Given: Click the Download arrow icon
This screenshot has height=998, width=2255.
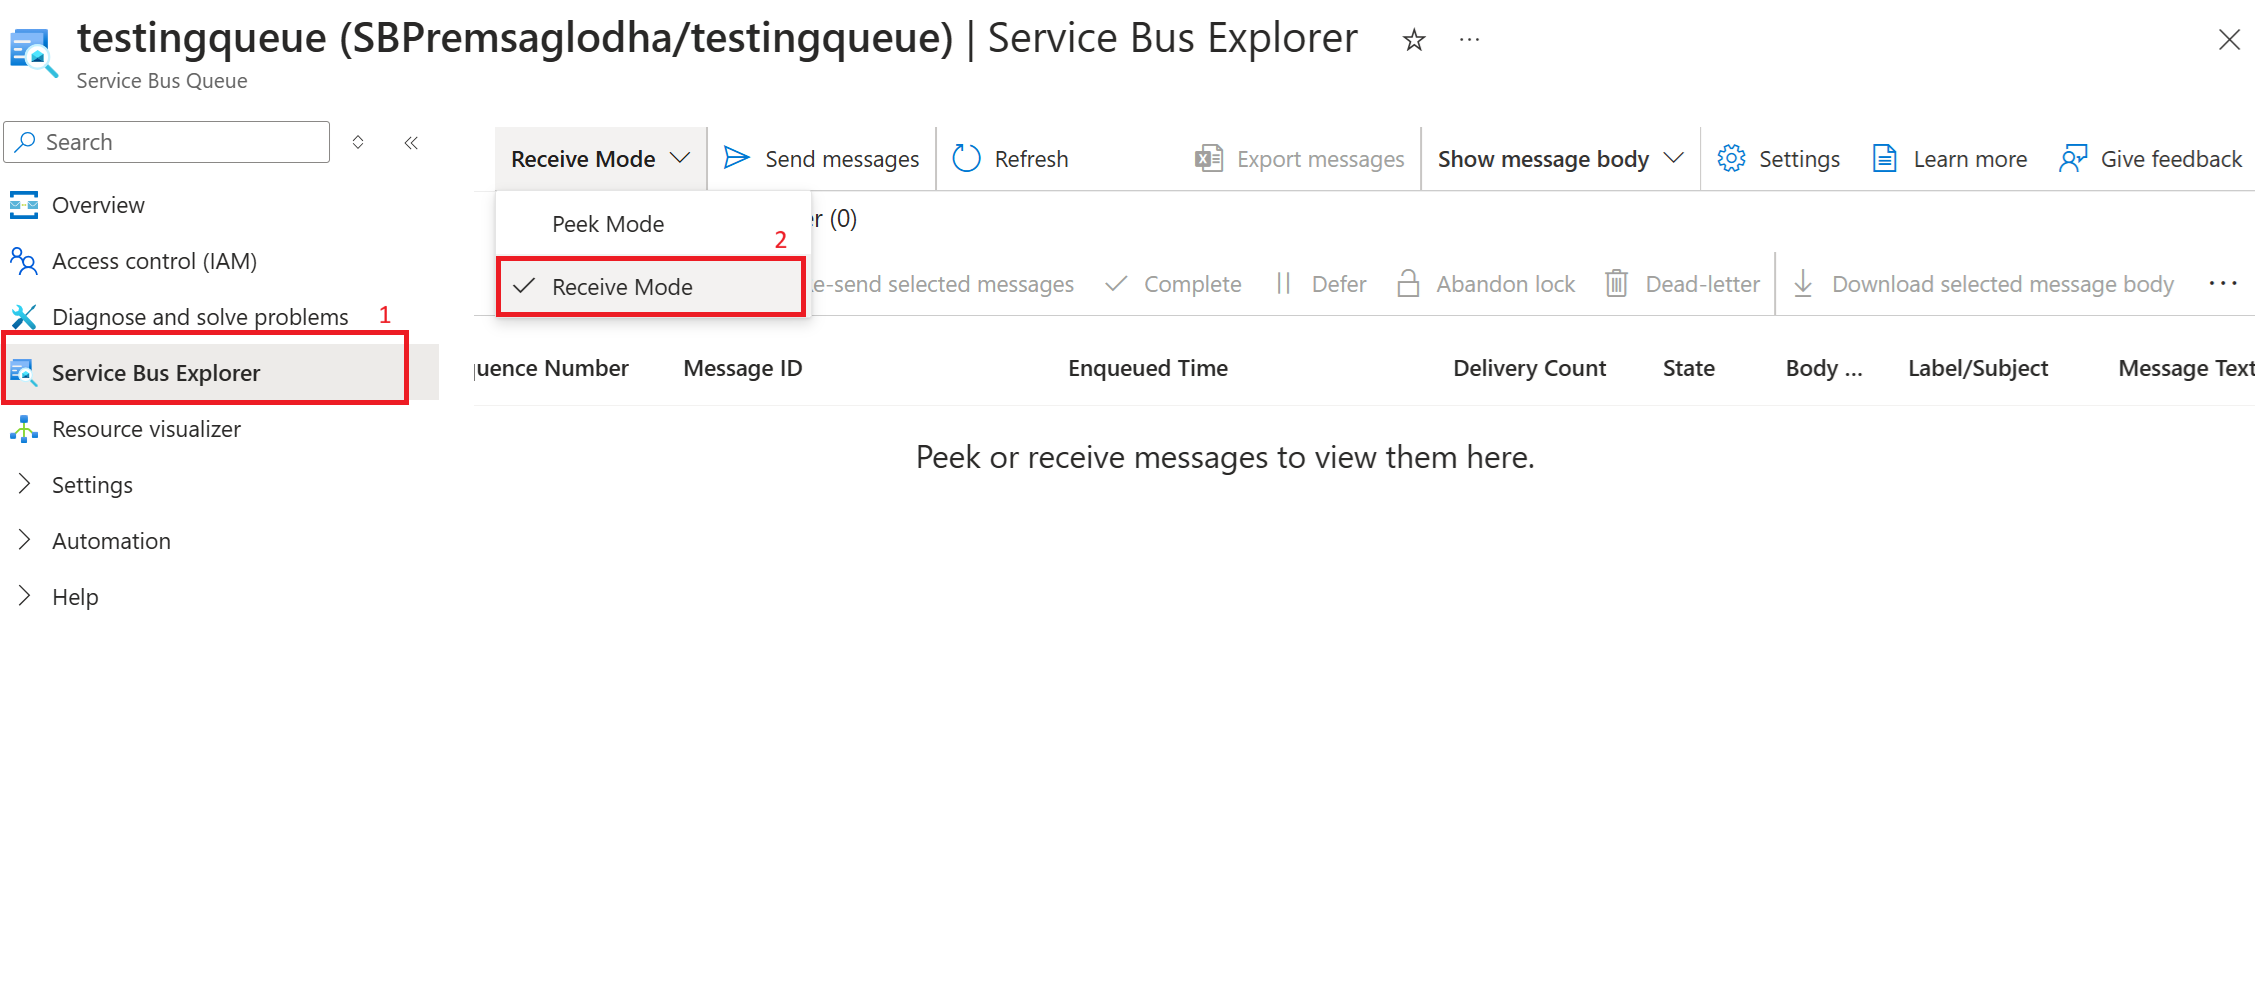Looking at the screenshot, I should (x=1803, y=283).
